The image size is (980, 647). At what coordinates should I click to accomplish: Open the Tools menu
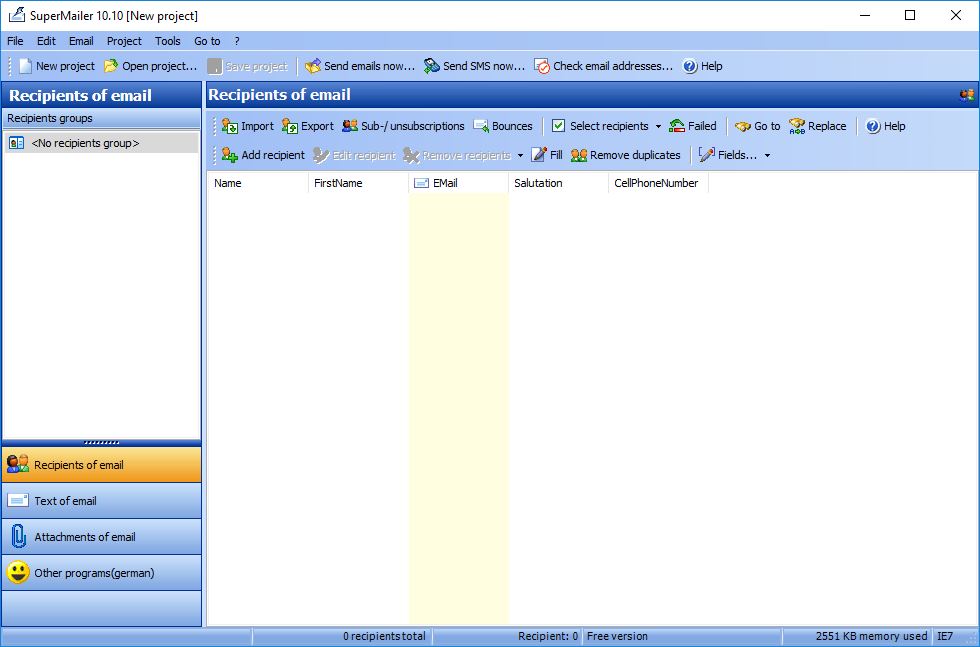click(x=168, y=41)
